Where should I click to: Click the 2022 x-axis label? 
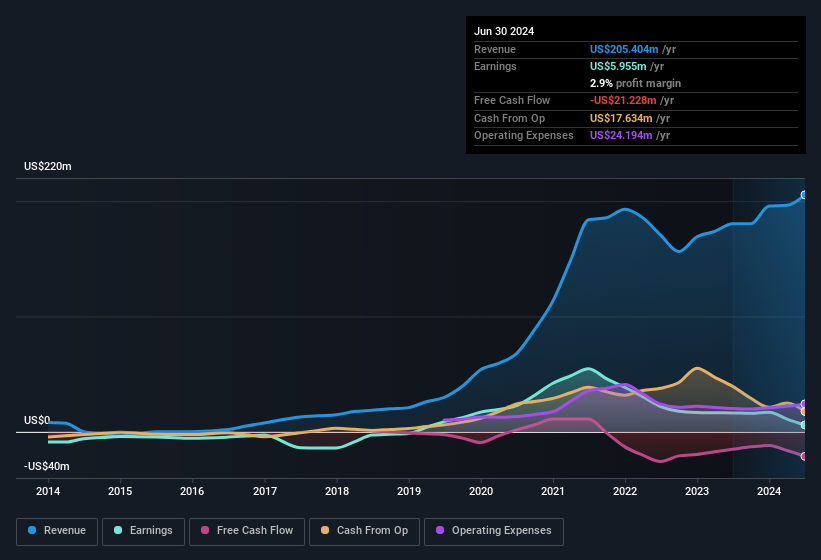[x=625, y=491]
